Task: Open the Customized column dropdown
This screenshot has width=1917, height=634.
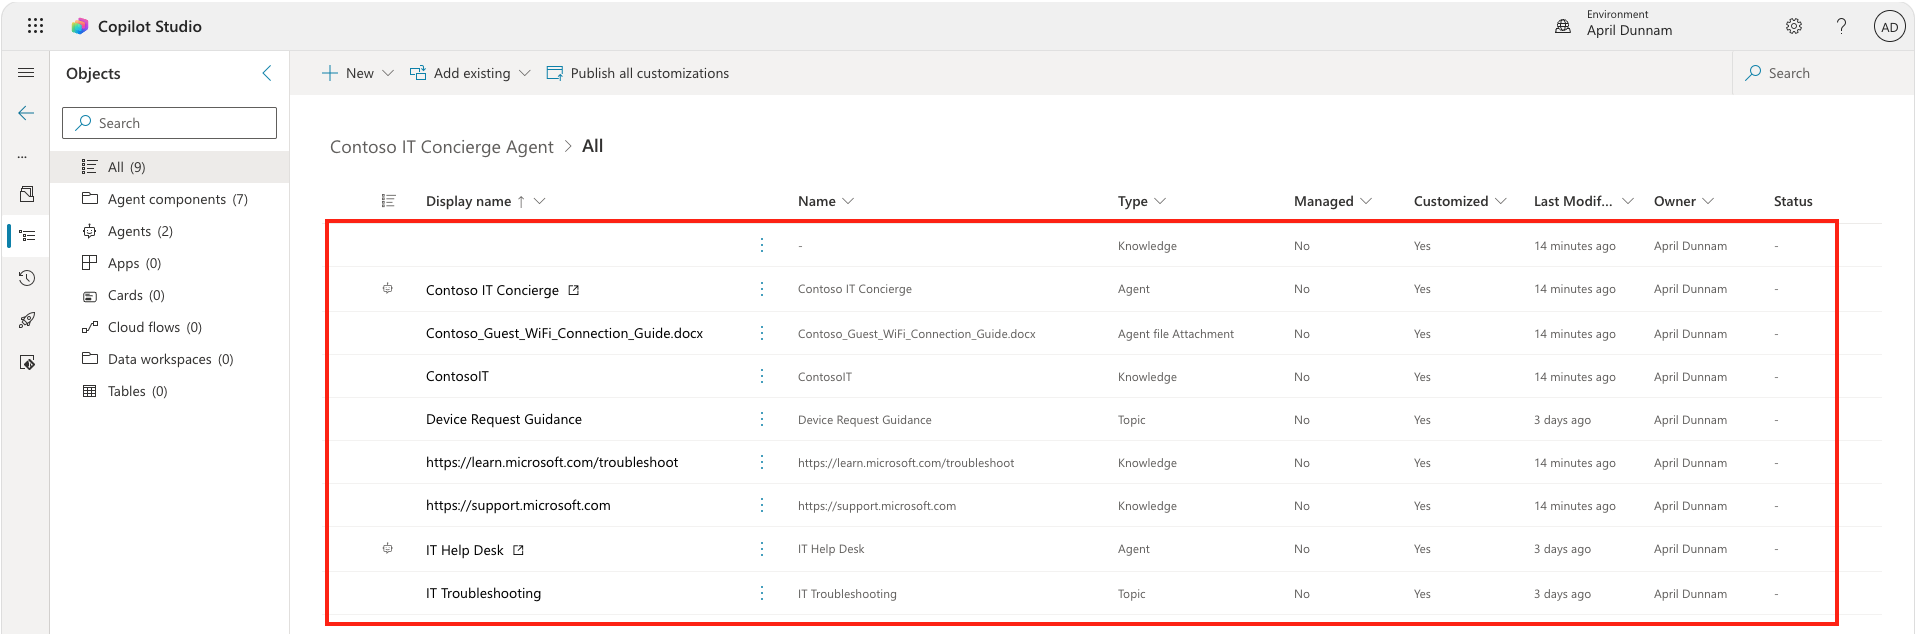Action: (x=1500, y=201)
